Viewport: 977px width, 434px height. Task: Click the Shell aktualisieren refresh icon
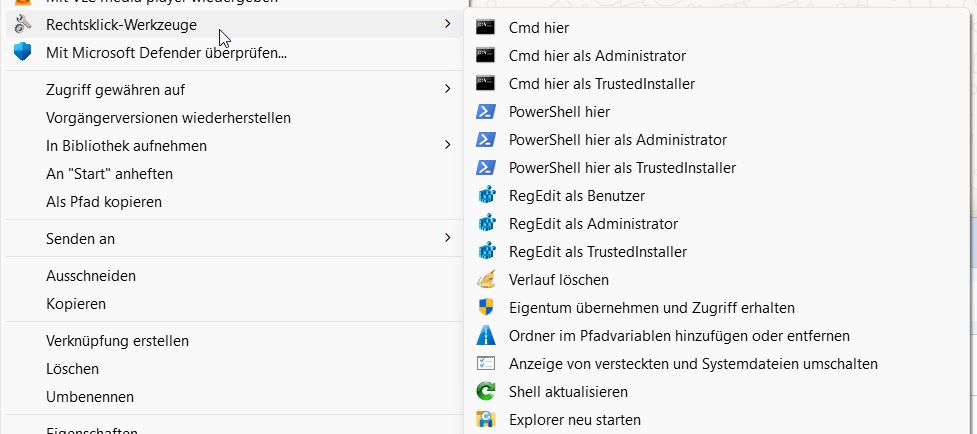[x=487, y=392]
